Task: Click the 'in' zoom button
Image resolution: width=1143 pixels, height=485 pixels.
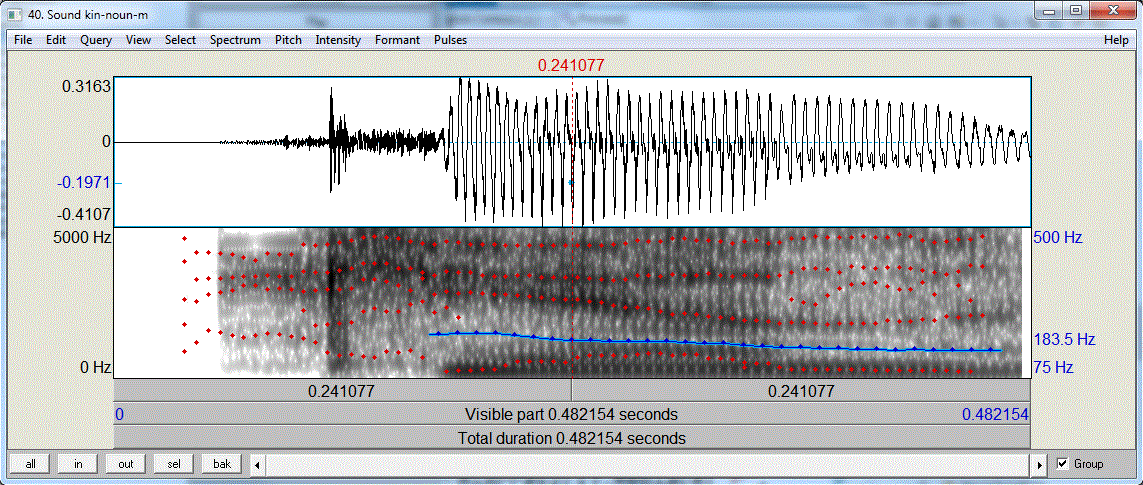Action: 78,464
